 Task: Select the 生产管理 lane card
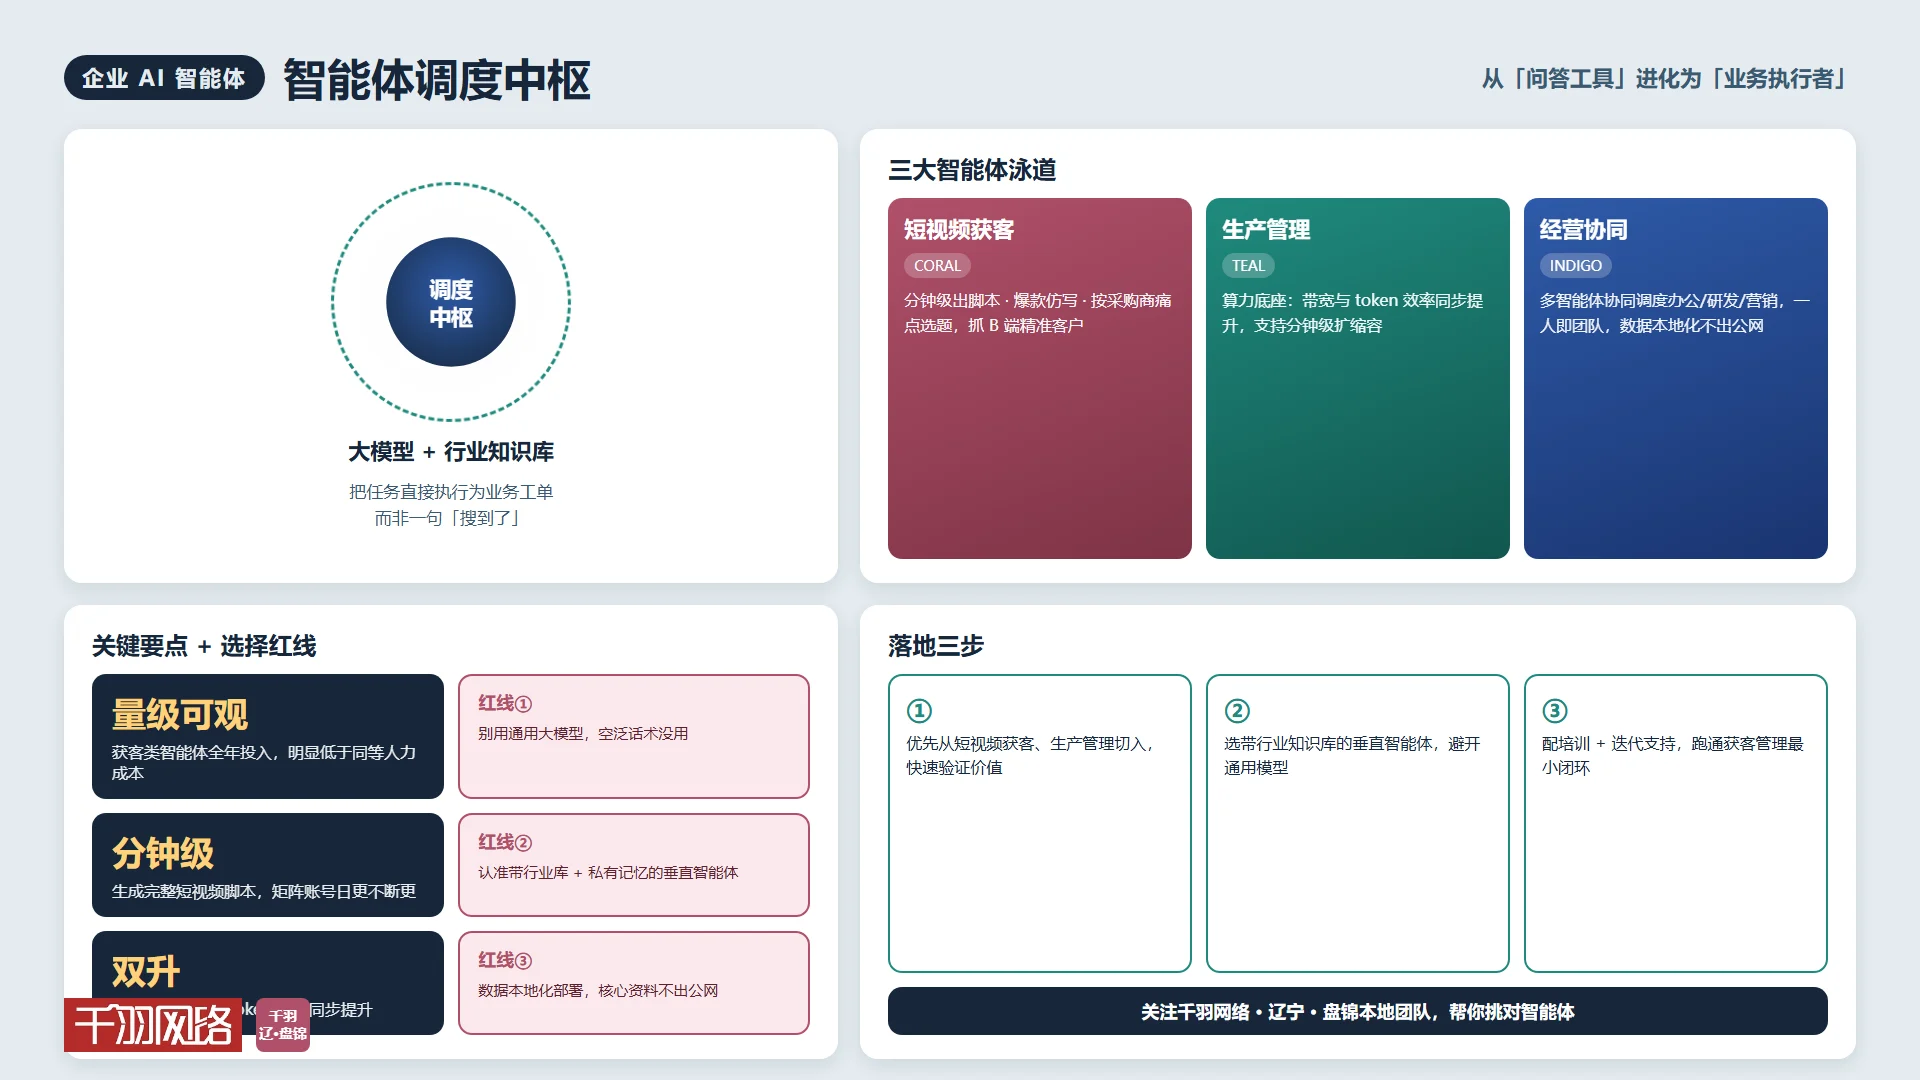coord(1358,378)
